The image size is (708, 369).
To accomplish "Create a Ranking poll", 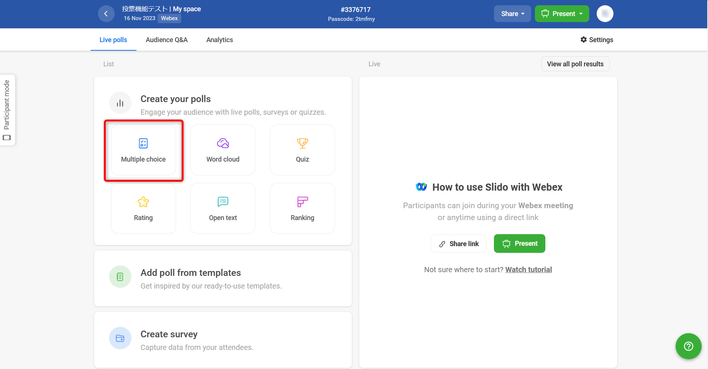I will [x=302, y=208].
